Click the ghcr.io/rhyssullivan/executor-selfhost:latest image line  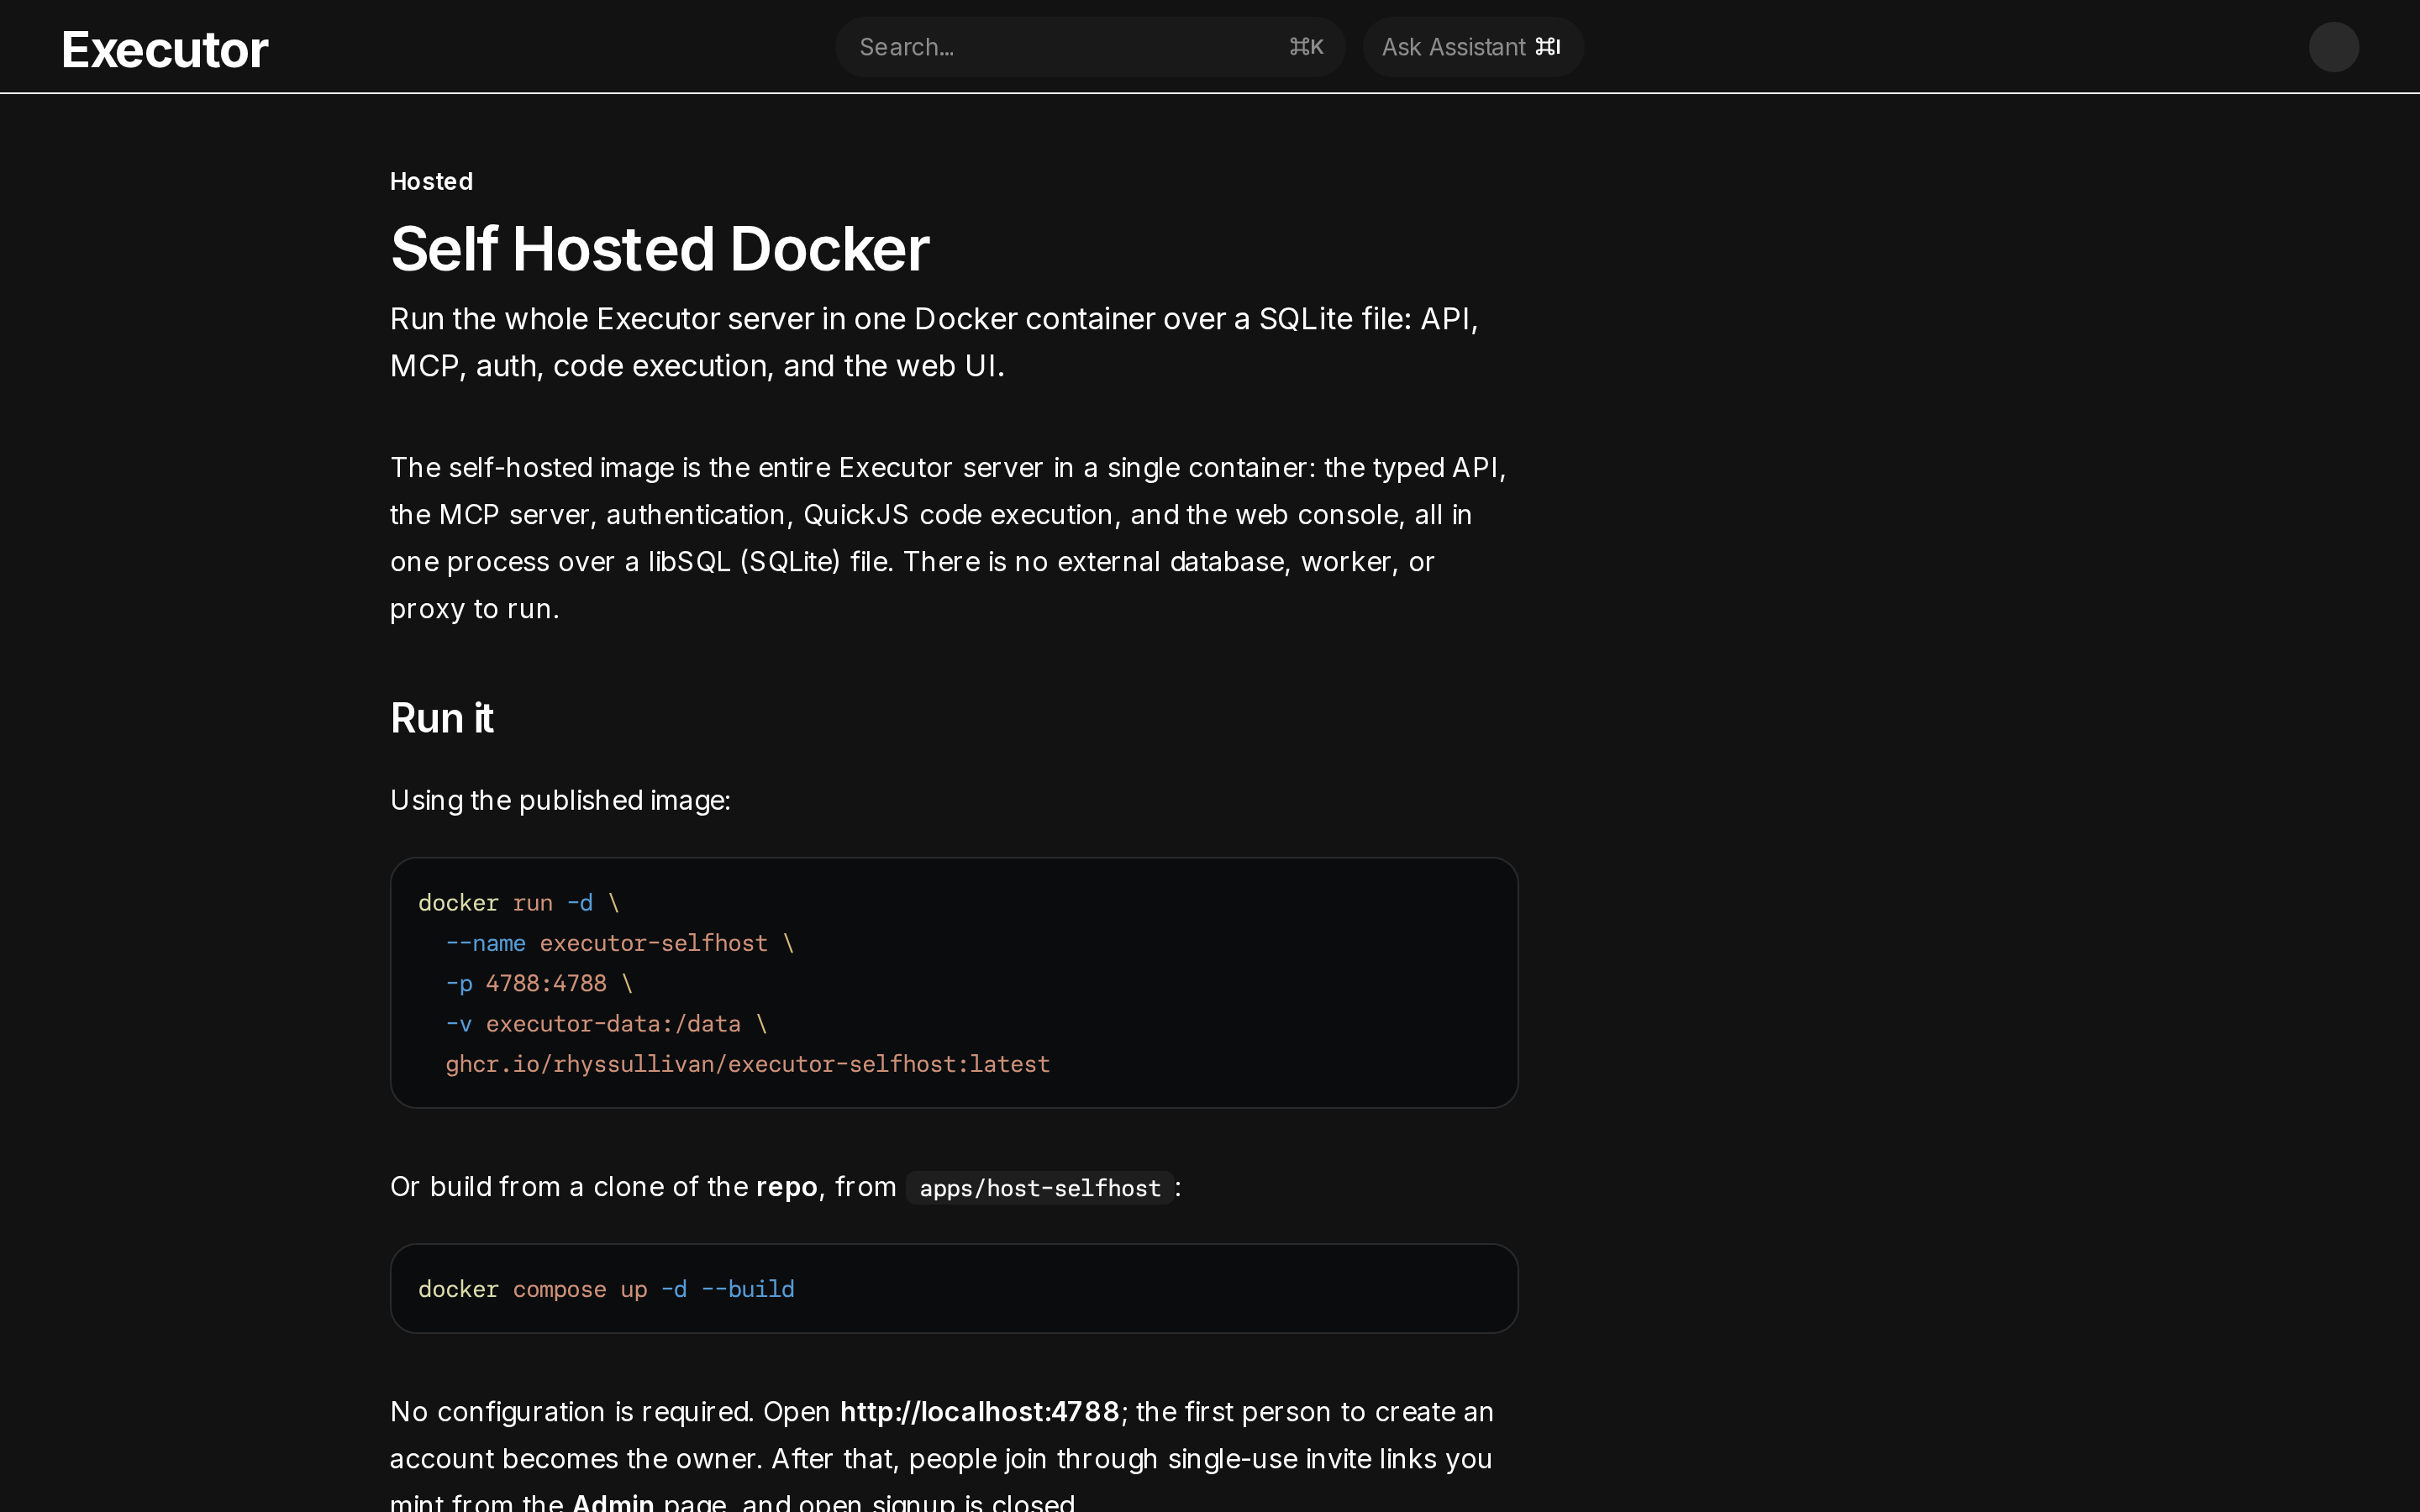[x=748, y=1064]
